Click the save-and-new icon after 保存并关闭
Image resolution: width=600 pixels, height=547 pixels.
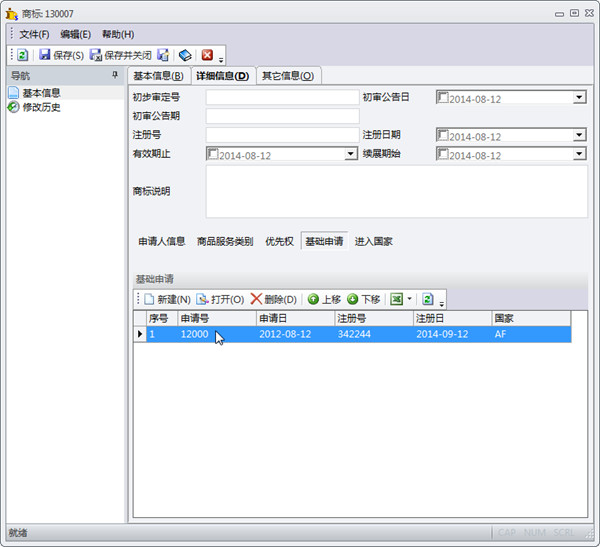click(x=163, y=55)
